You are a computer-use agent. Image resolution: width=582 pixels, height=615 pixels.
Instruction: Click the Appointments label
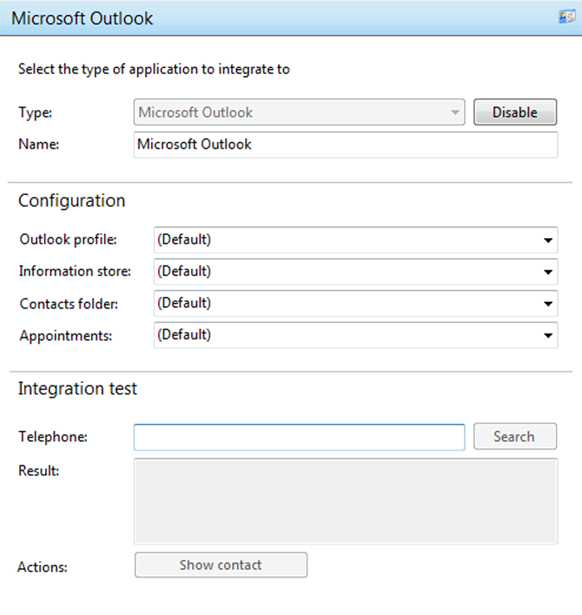[x=66, y=336]
